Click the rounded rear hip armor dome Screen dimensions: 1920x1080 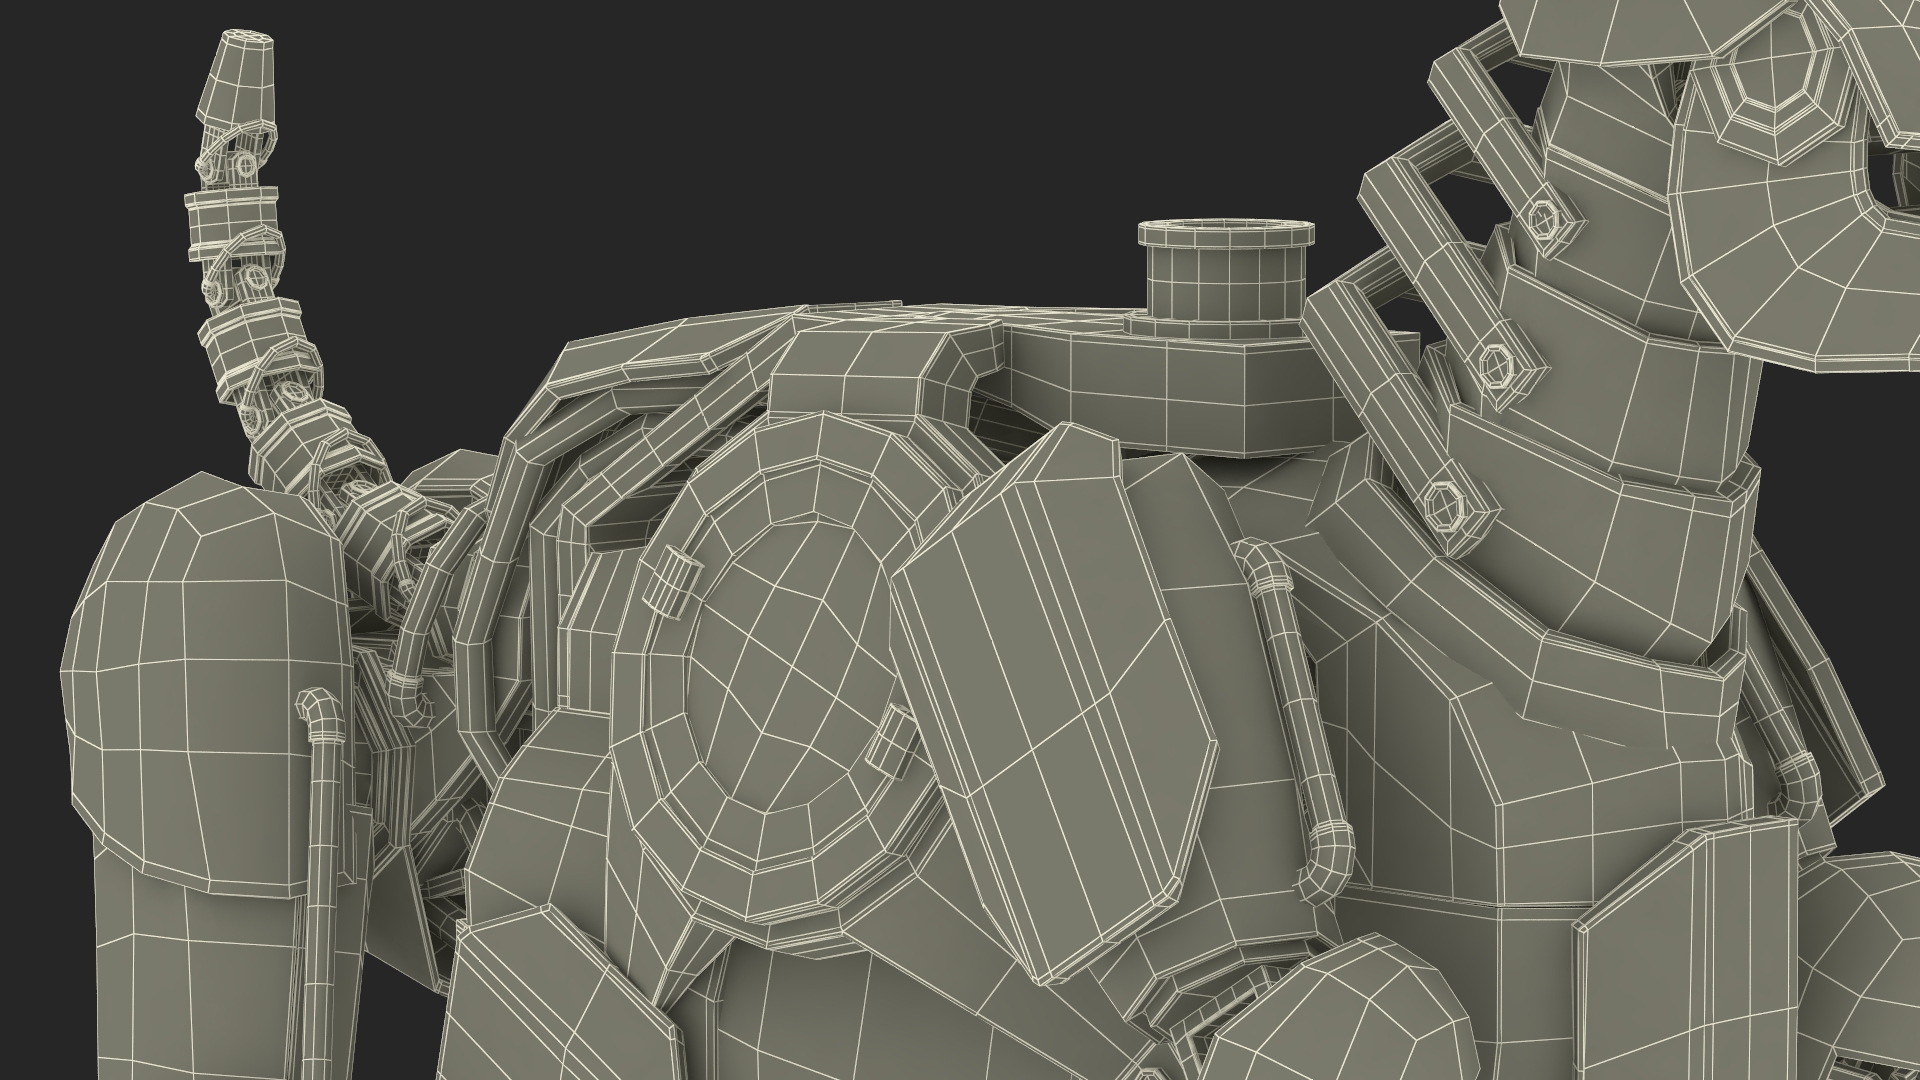click(205, 650)
